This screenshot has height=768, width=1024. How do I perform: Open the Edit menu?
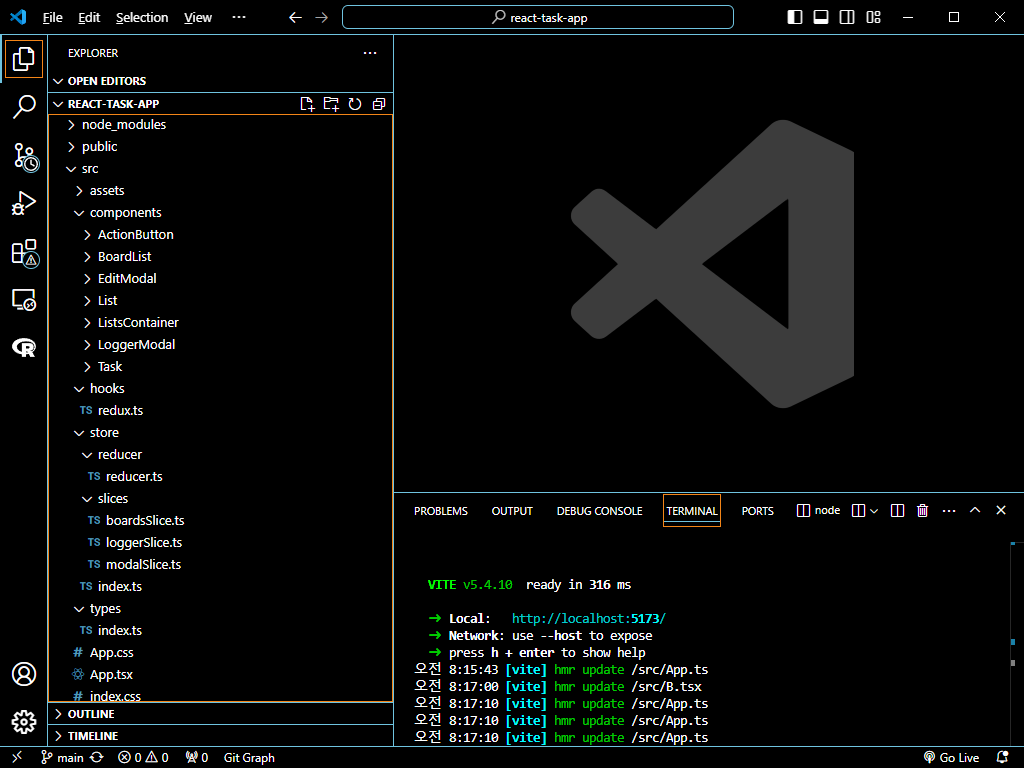(x=89, y=18)
